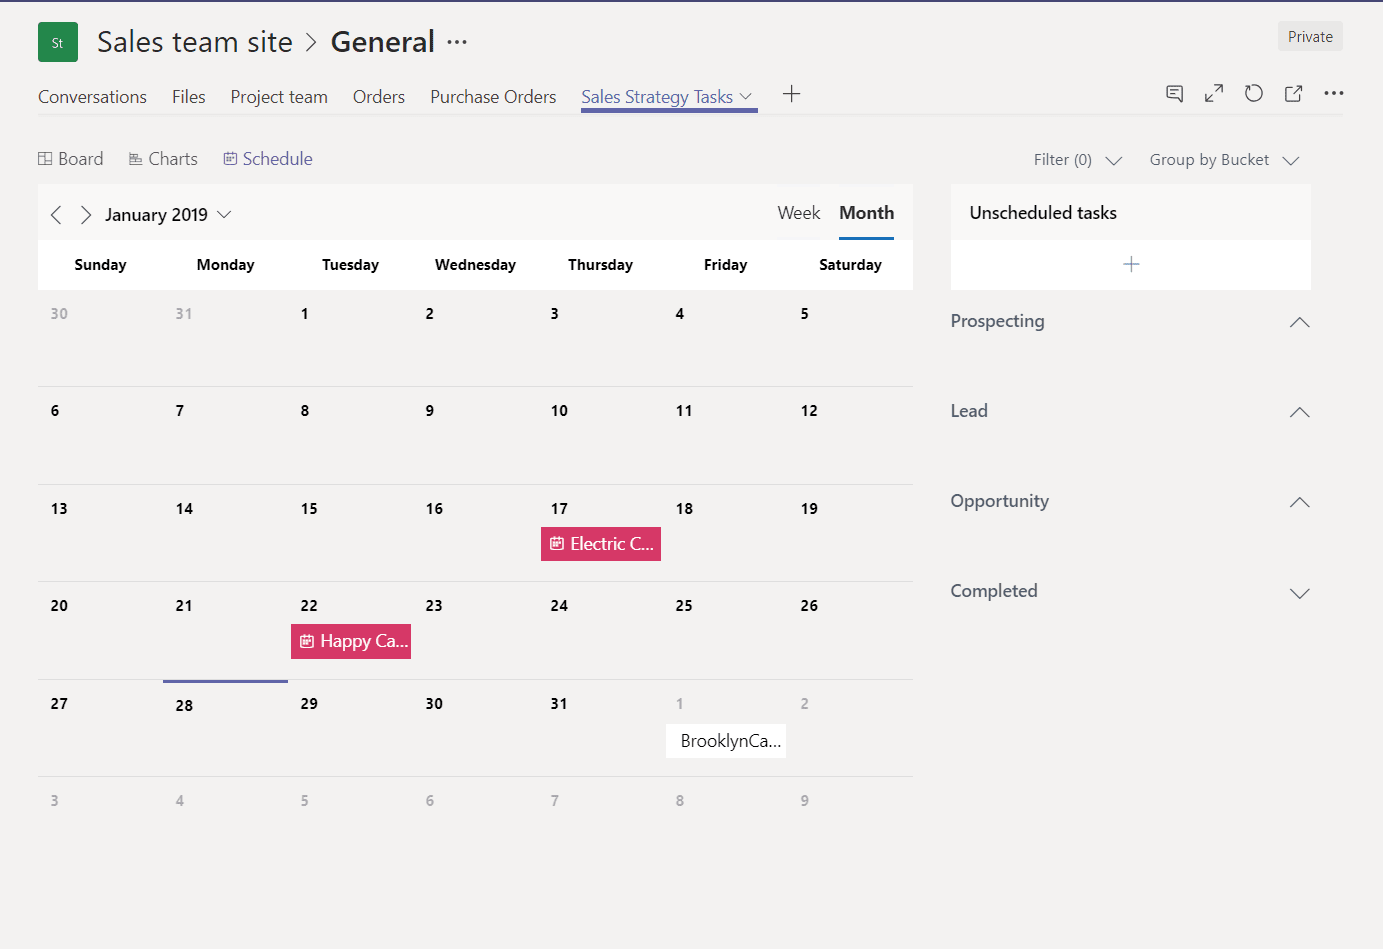
Task: Switch to Board view
Action: [x=70, y=158]
